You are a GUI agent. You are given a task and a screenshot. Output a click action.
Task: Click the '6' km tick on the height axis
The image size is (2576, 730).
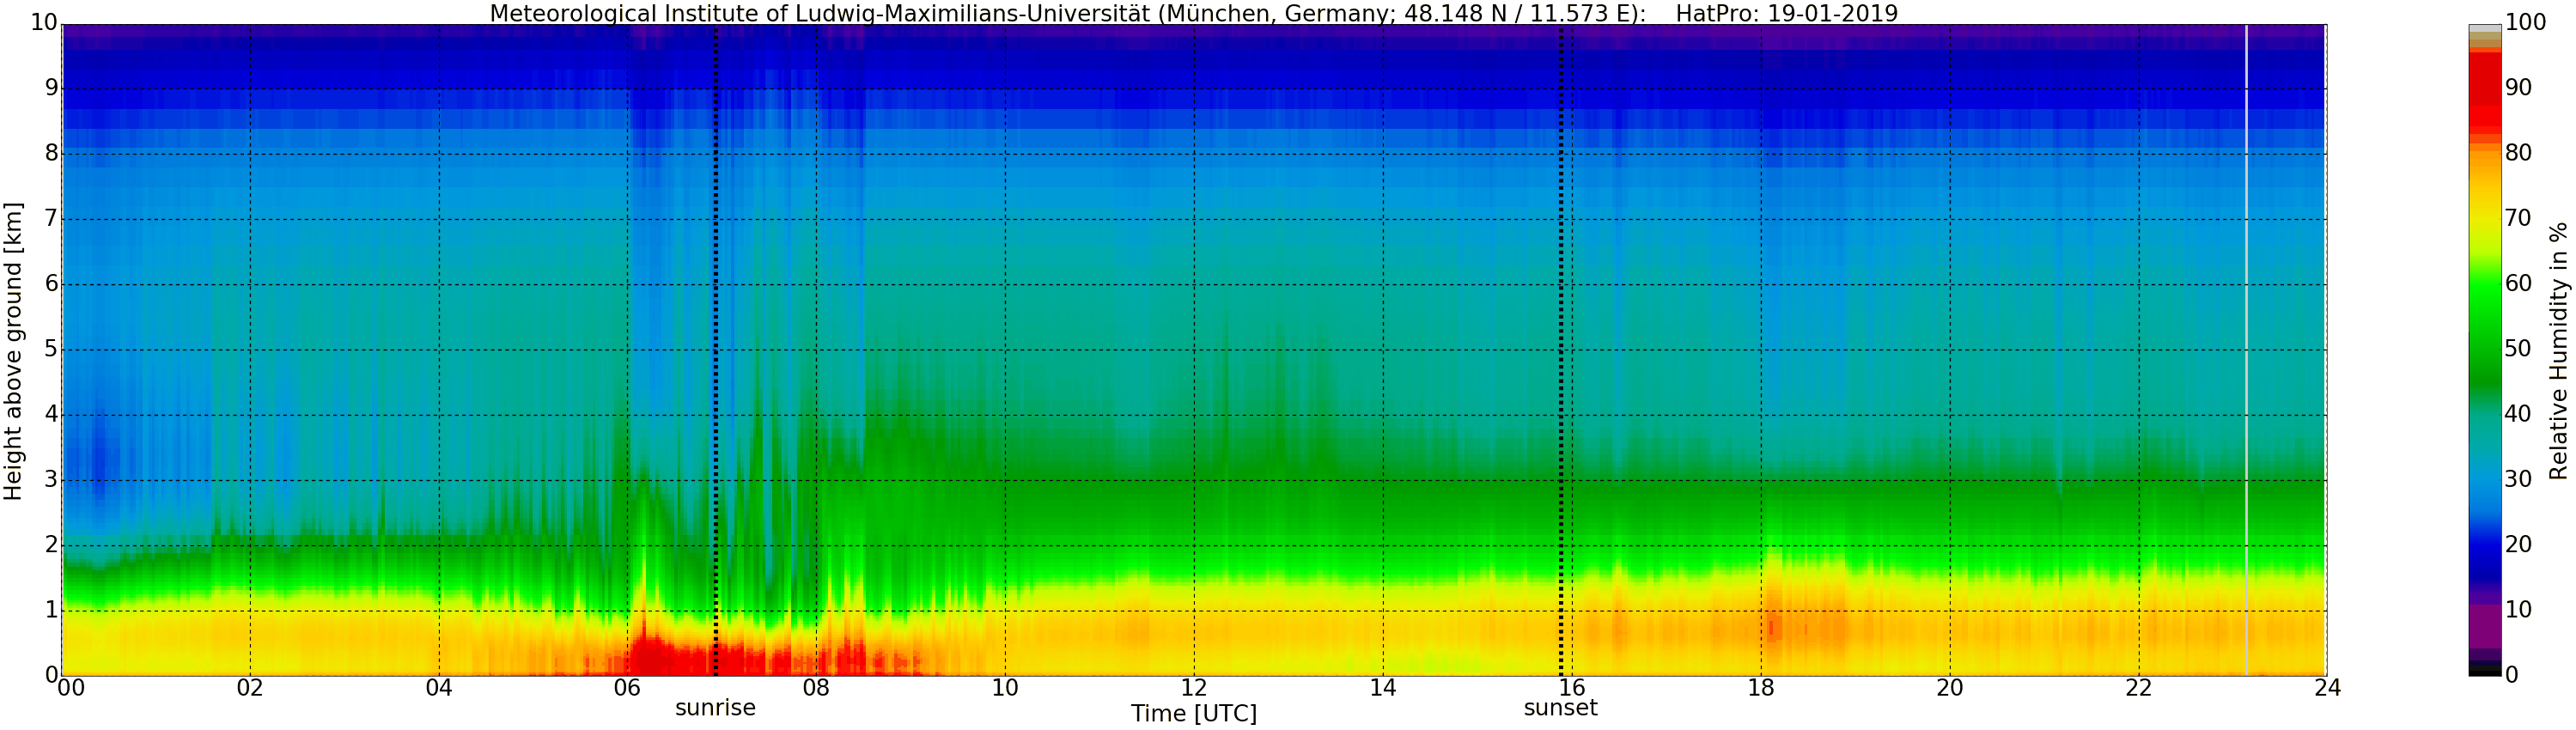[x=52, y=284]
